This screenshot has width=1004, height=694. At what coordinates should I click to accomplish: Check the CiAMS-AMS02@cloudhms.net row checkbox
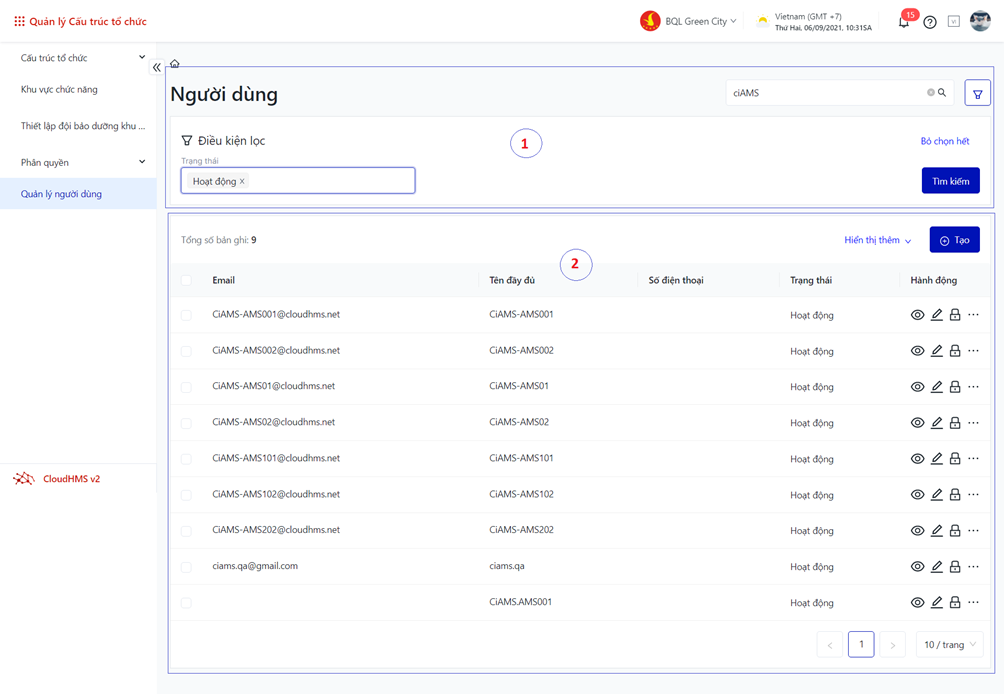point(186,423)
